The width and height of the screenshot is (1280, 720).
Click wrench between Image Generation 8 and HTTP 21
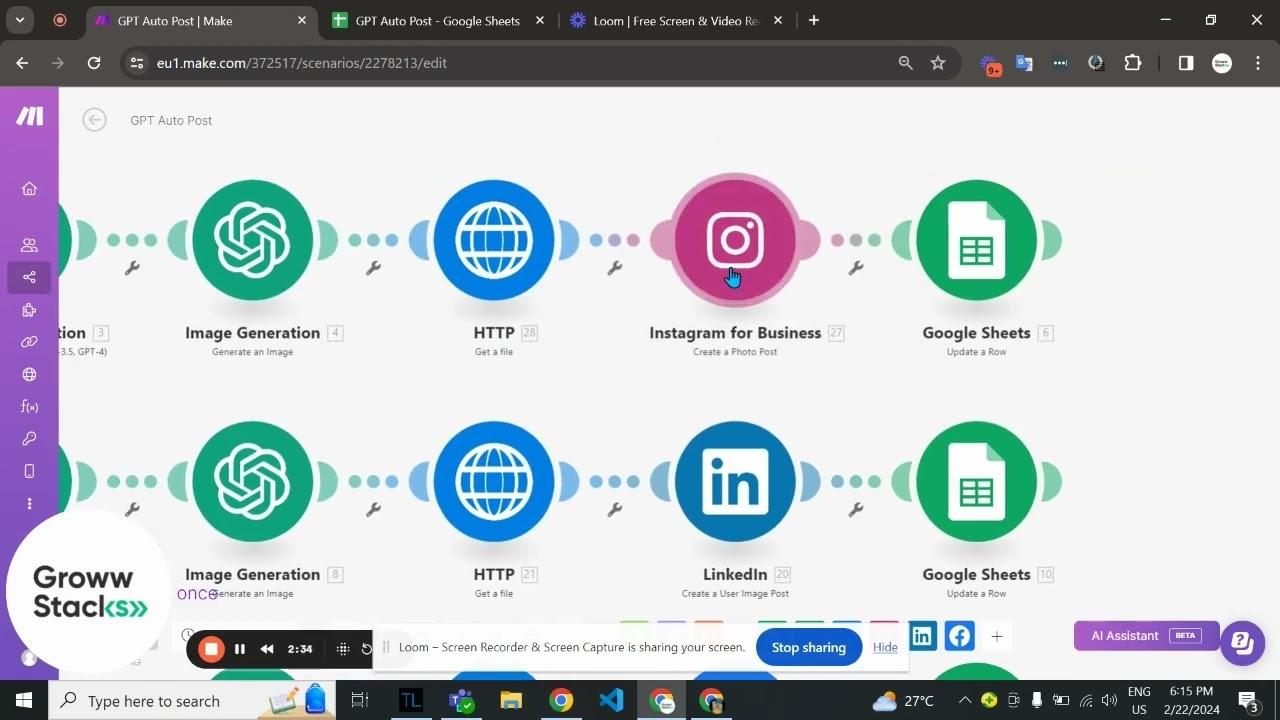click(x=373, y=510)
